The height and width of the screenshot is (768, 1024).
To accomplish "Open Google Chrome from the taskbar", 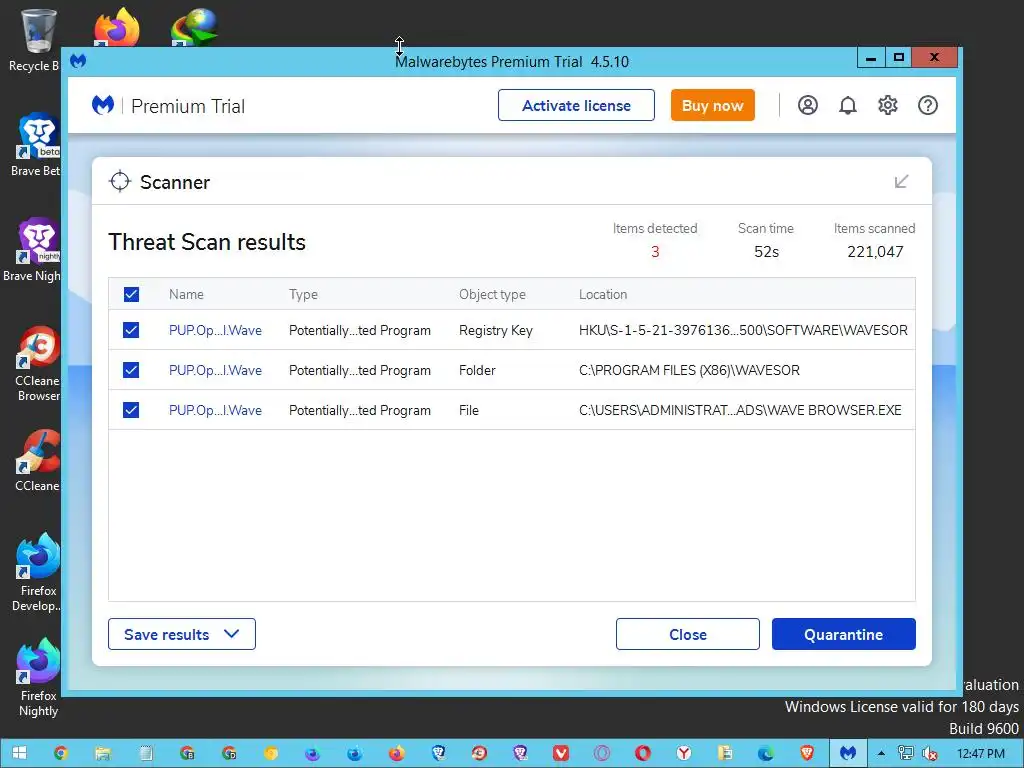I will (x=61, y=753).
